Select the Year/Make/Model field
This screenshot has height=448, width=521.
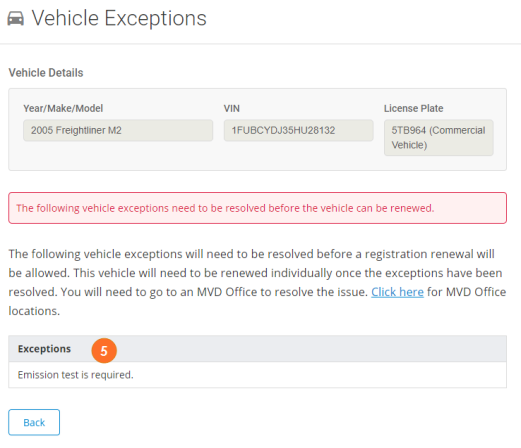tap(118, 130)
